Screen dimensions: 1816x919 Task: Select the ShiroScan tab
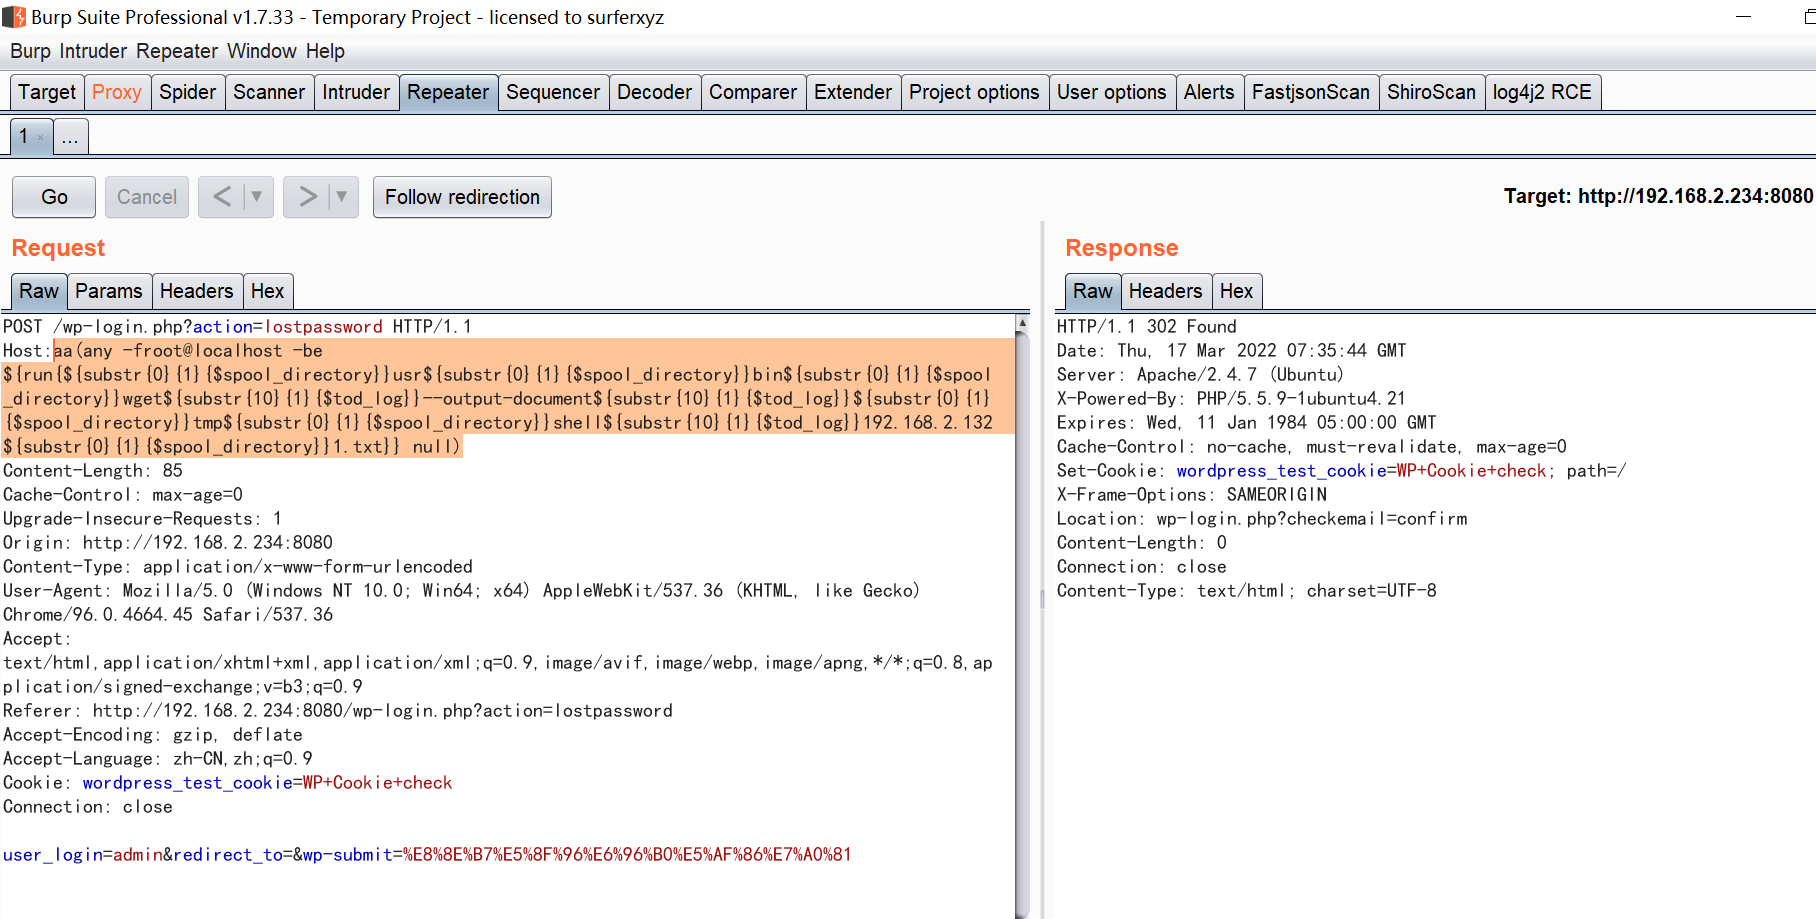tap(1432, 92)
